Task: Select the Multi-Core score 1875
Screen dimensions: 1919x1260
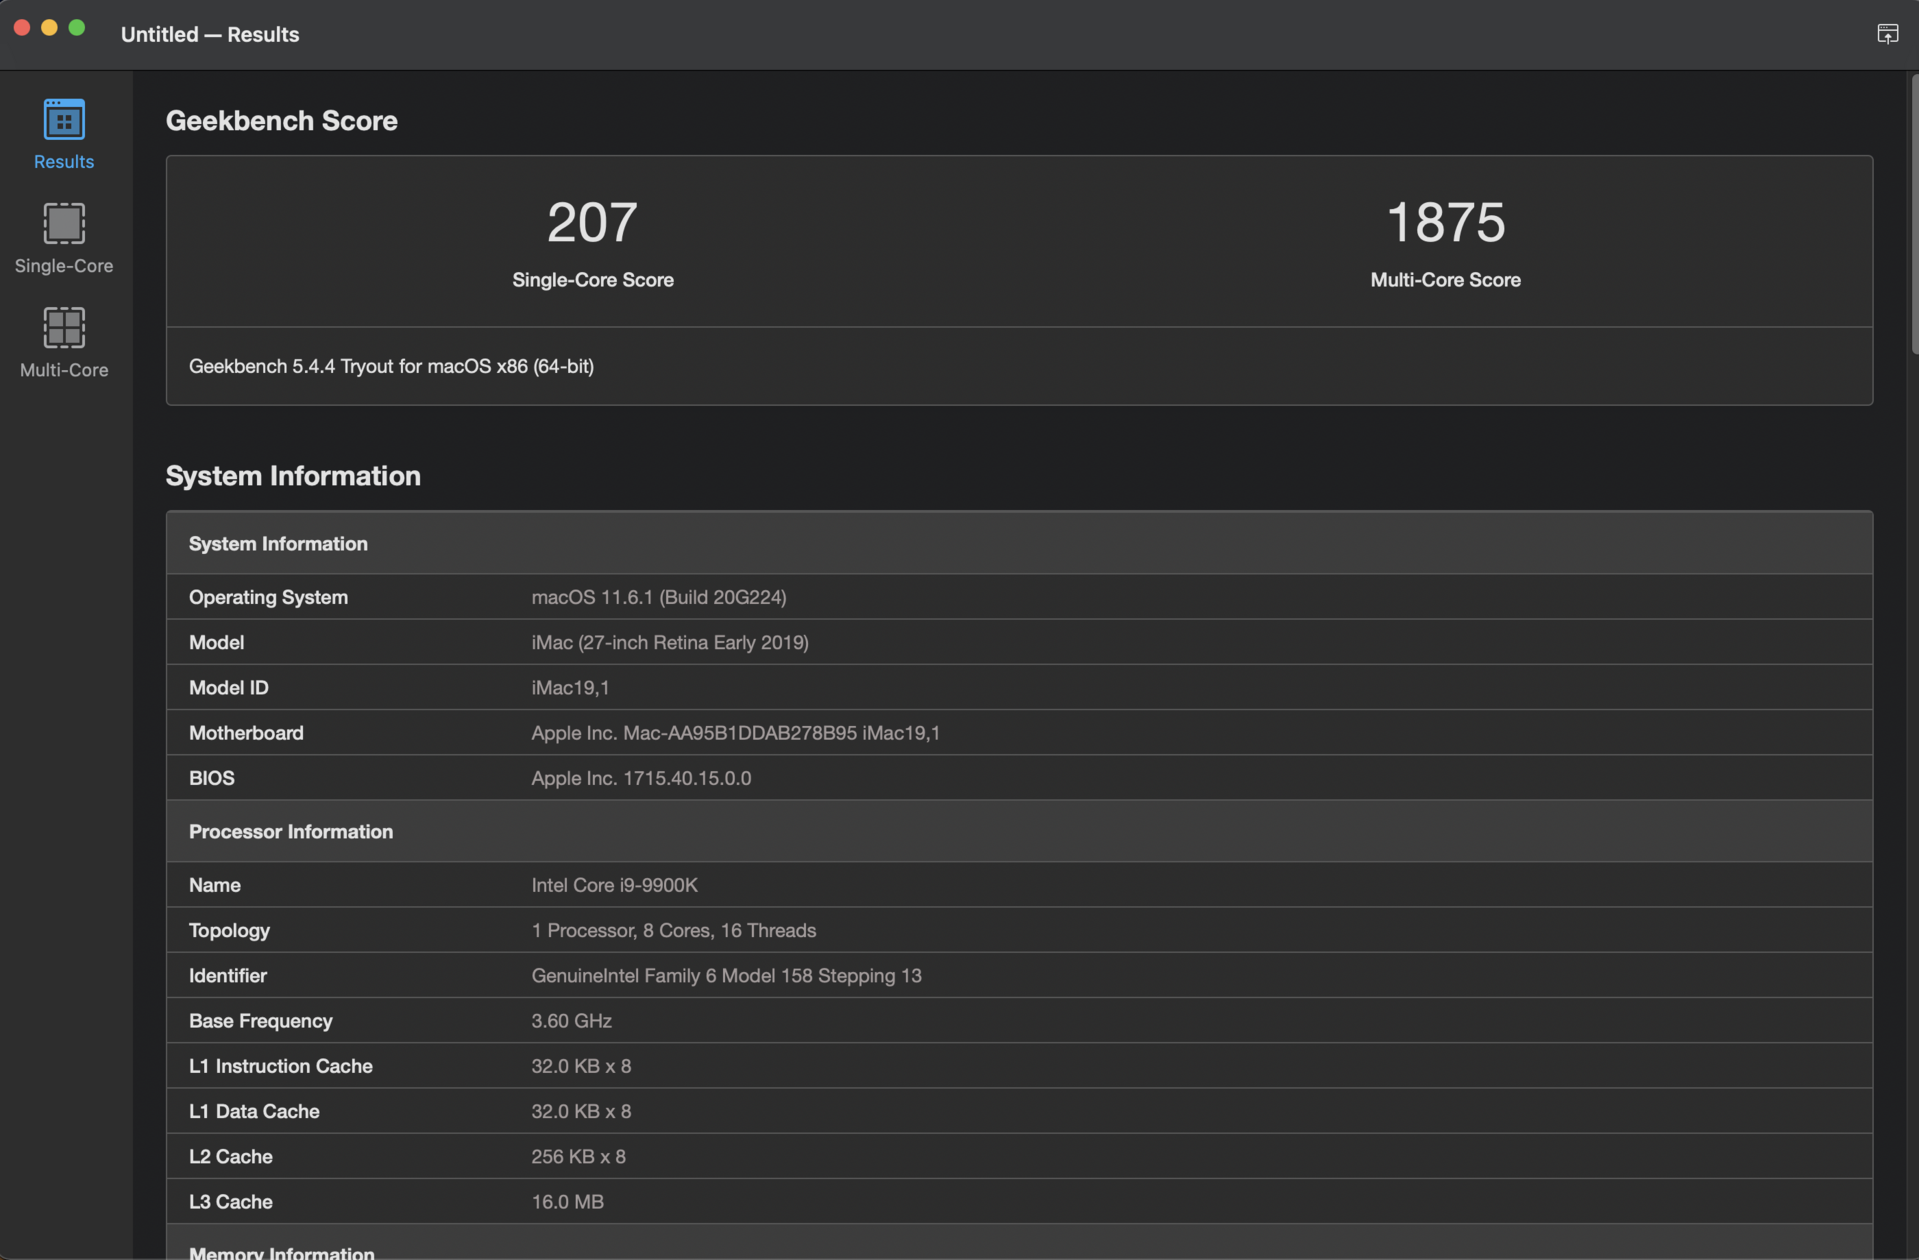Action: pyautogui.click(x=1445, y=222)
